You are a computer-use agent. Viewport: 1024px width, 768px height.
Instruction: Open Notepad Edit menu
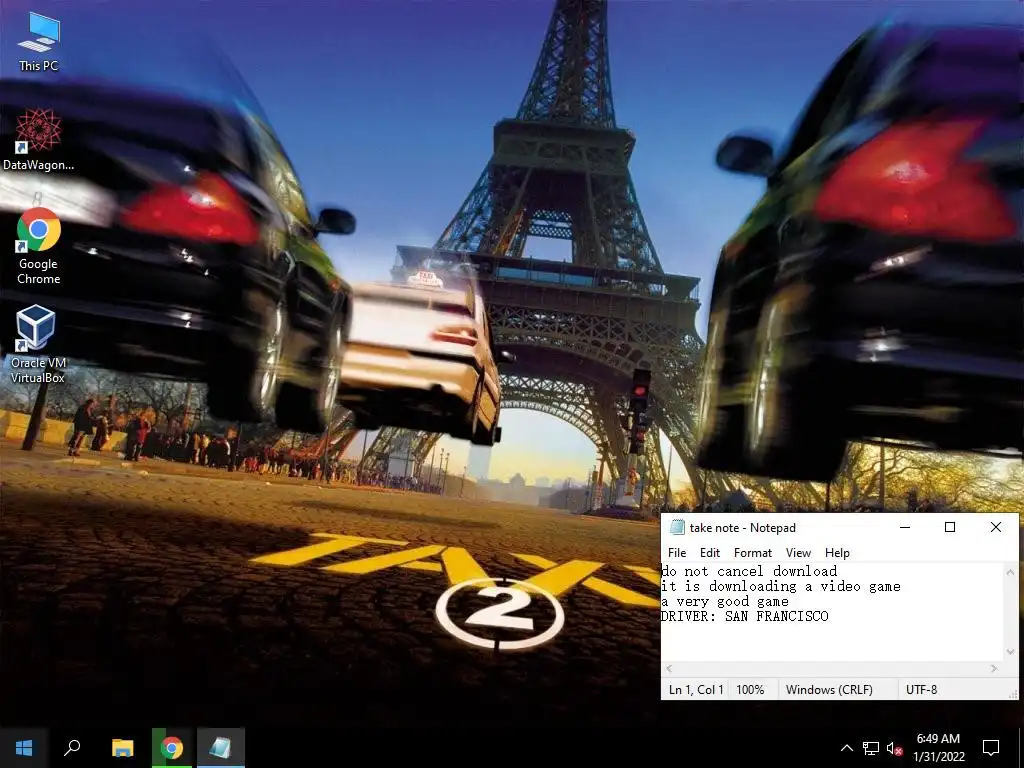click(710, 552)
